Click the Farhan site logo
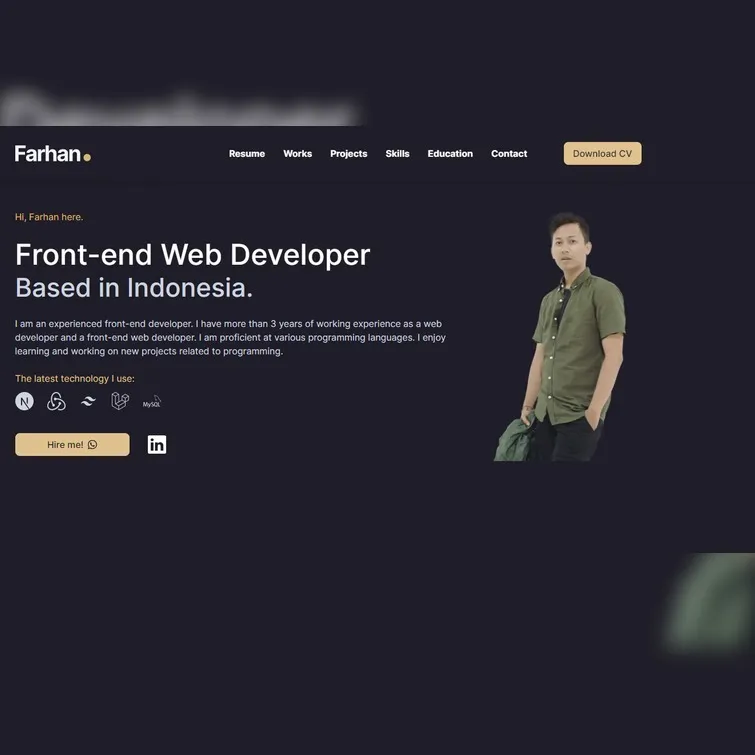The width and height of the screenshot is (755, 755). coord(52,154)
